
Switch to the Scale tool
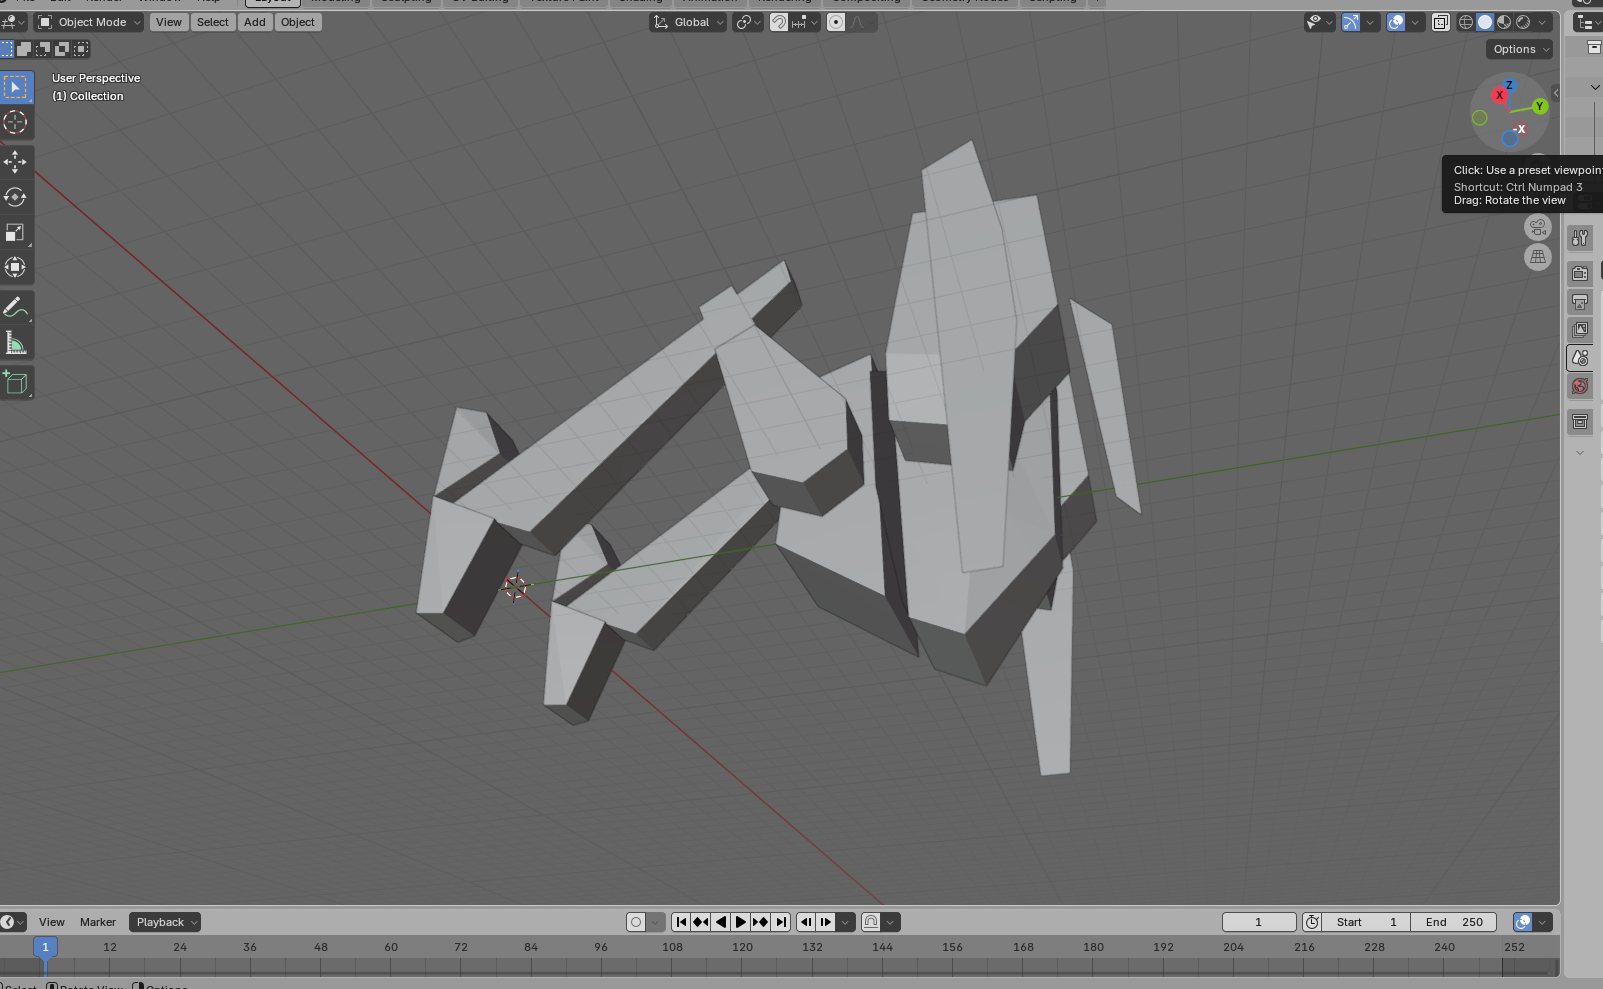(16, 233)
